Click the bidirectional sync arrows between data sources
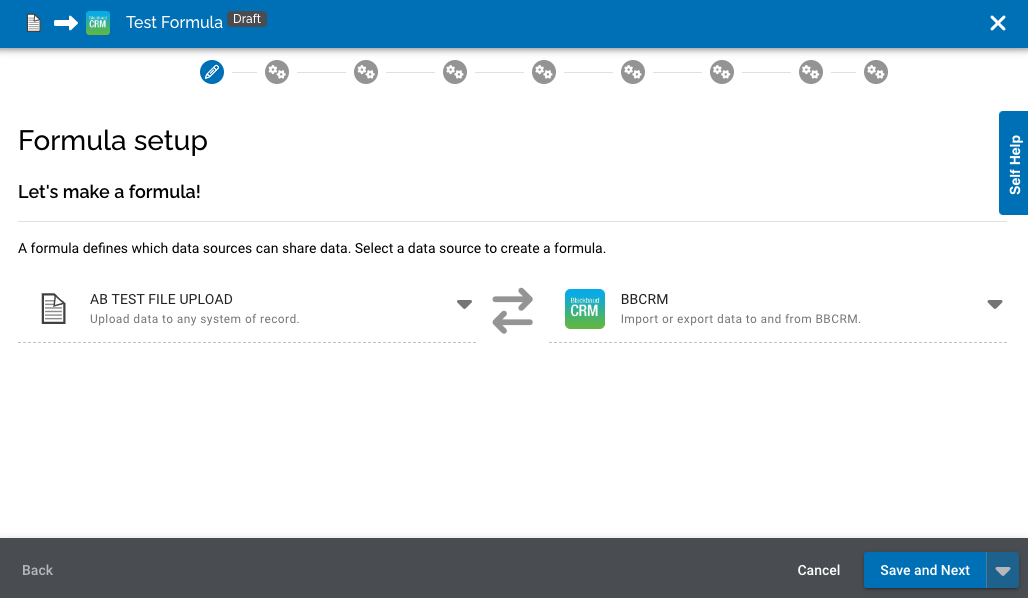The image size is (1028, 598). pos(512,310)
